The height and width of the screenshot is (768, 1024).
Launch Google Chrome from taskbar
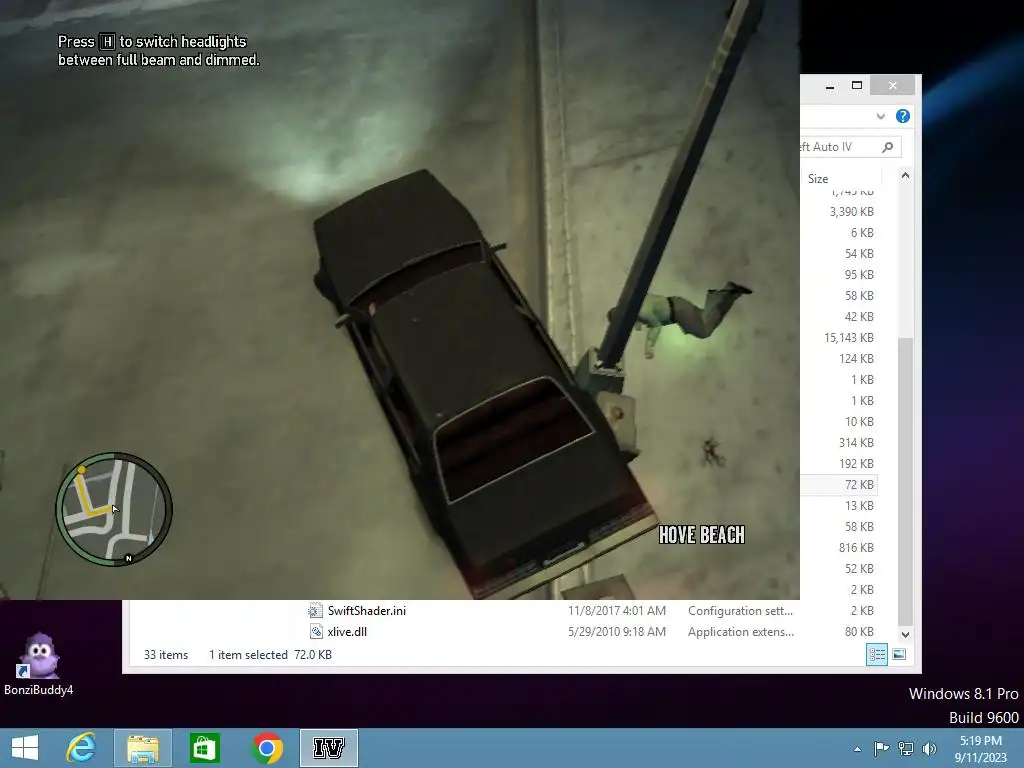(266, 748)
